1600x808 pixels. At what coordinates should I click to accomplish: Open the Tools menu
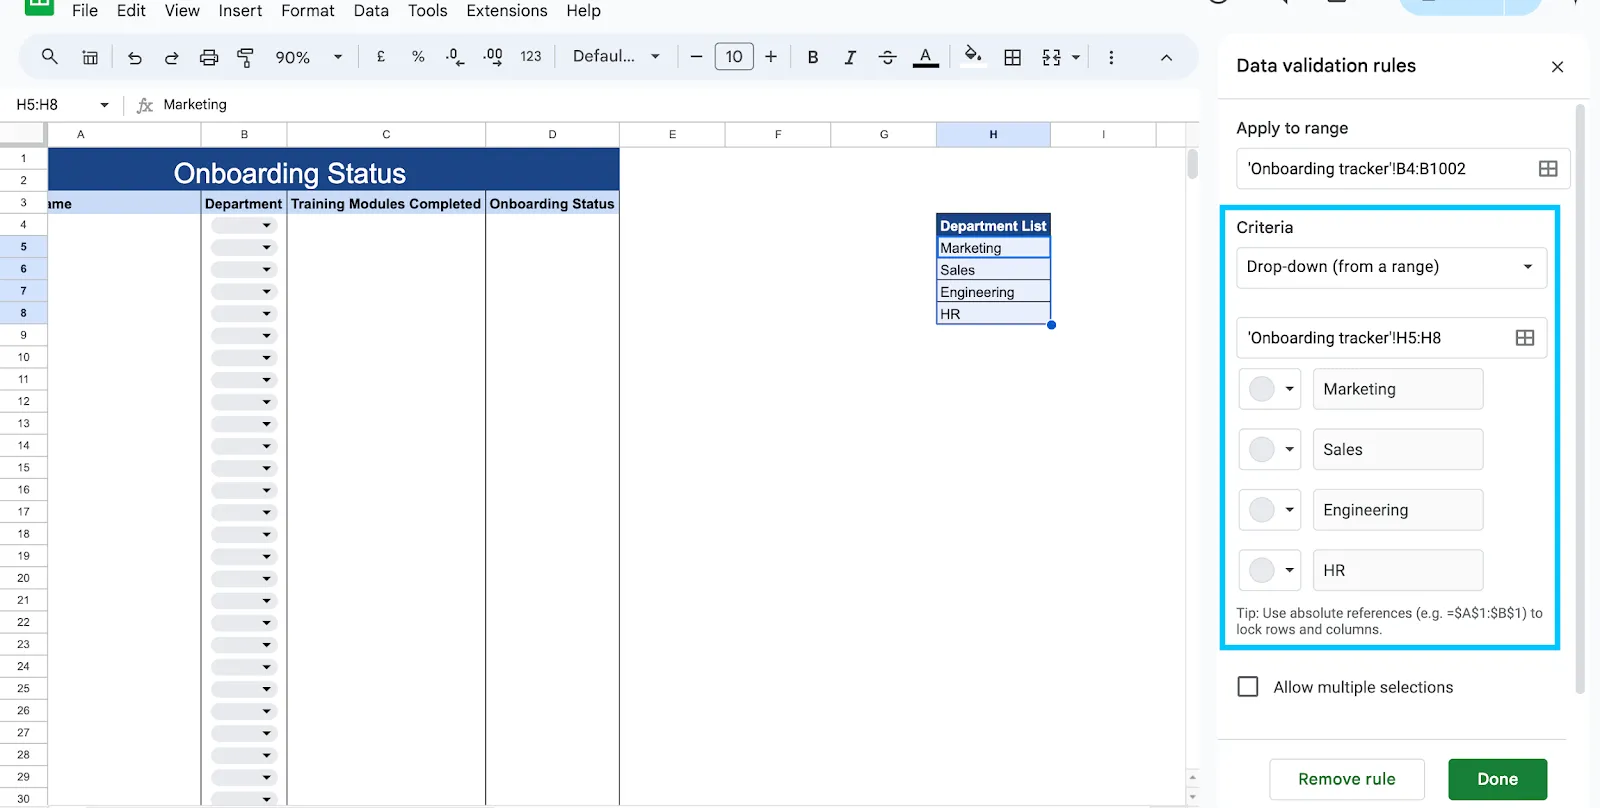(x=427, y=11)
